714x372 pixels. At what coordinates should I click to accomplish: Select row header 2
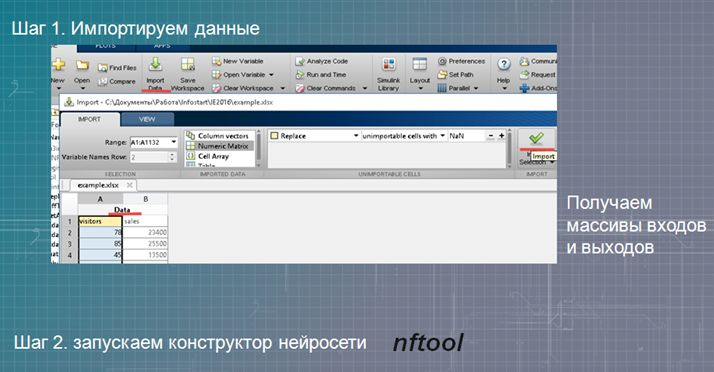(x=70, y=233)
